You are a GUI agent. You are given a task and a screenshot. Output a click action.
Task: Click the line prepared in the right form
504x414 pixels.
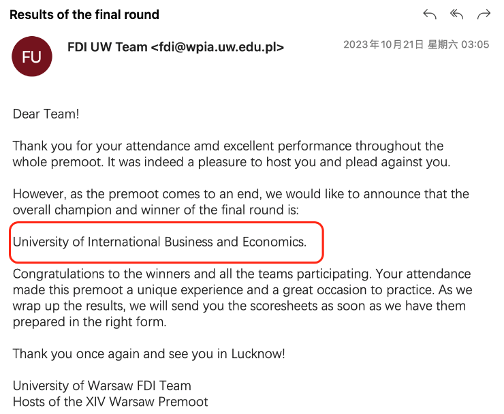89,322
